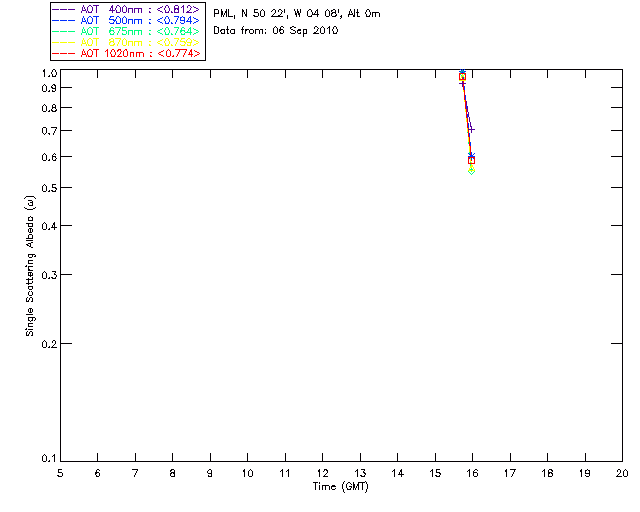
Task: Click the y-axis tick label 0.5
Action: tap(49, 188)
